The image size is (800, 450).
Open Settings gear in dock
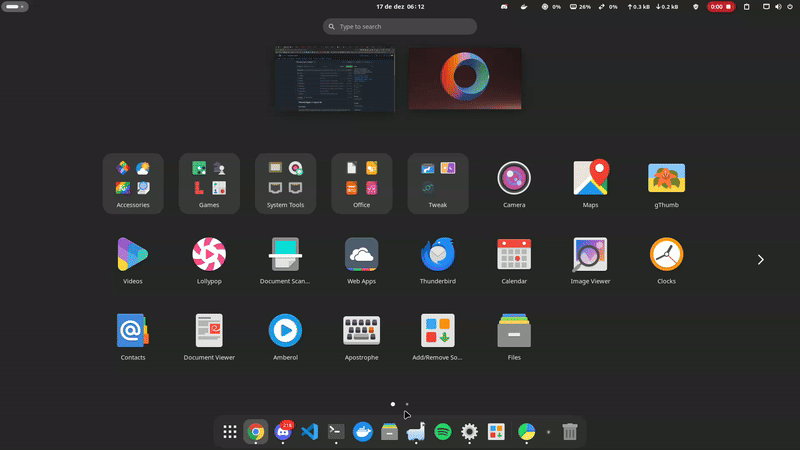click(x=469, y=432)
